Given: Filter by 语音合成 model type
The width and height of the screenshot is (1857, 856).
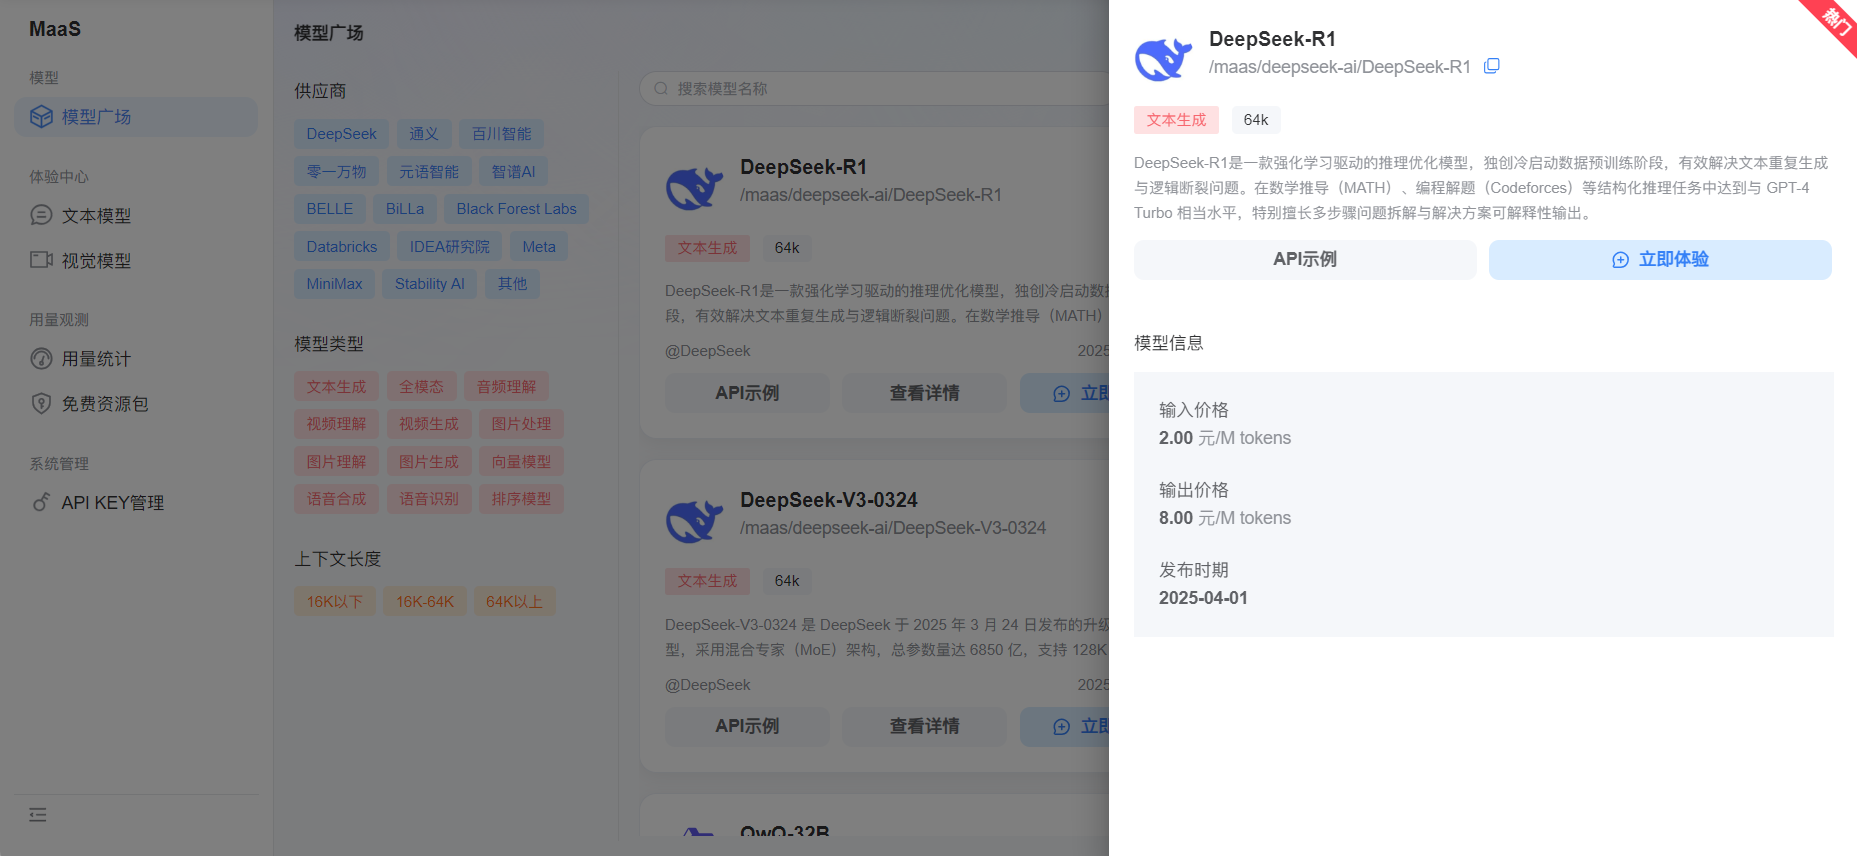Looking at the screenshot, I should (336, 499).
